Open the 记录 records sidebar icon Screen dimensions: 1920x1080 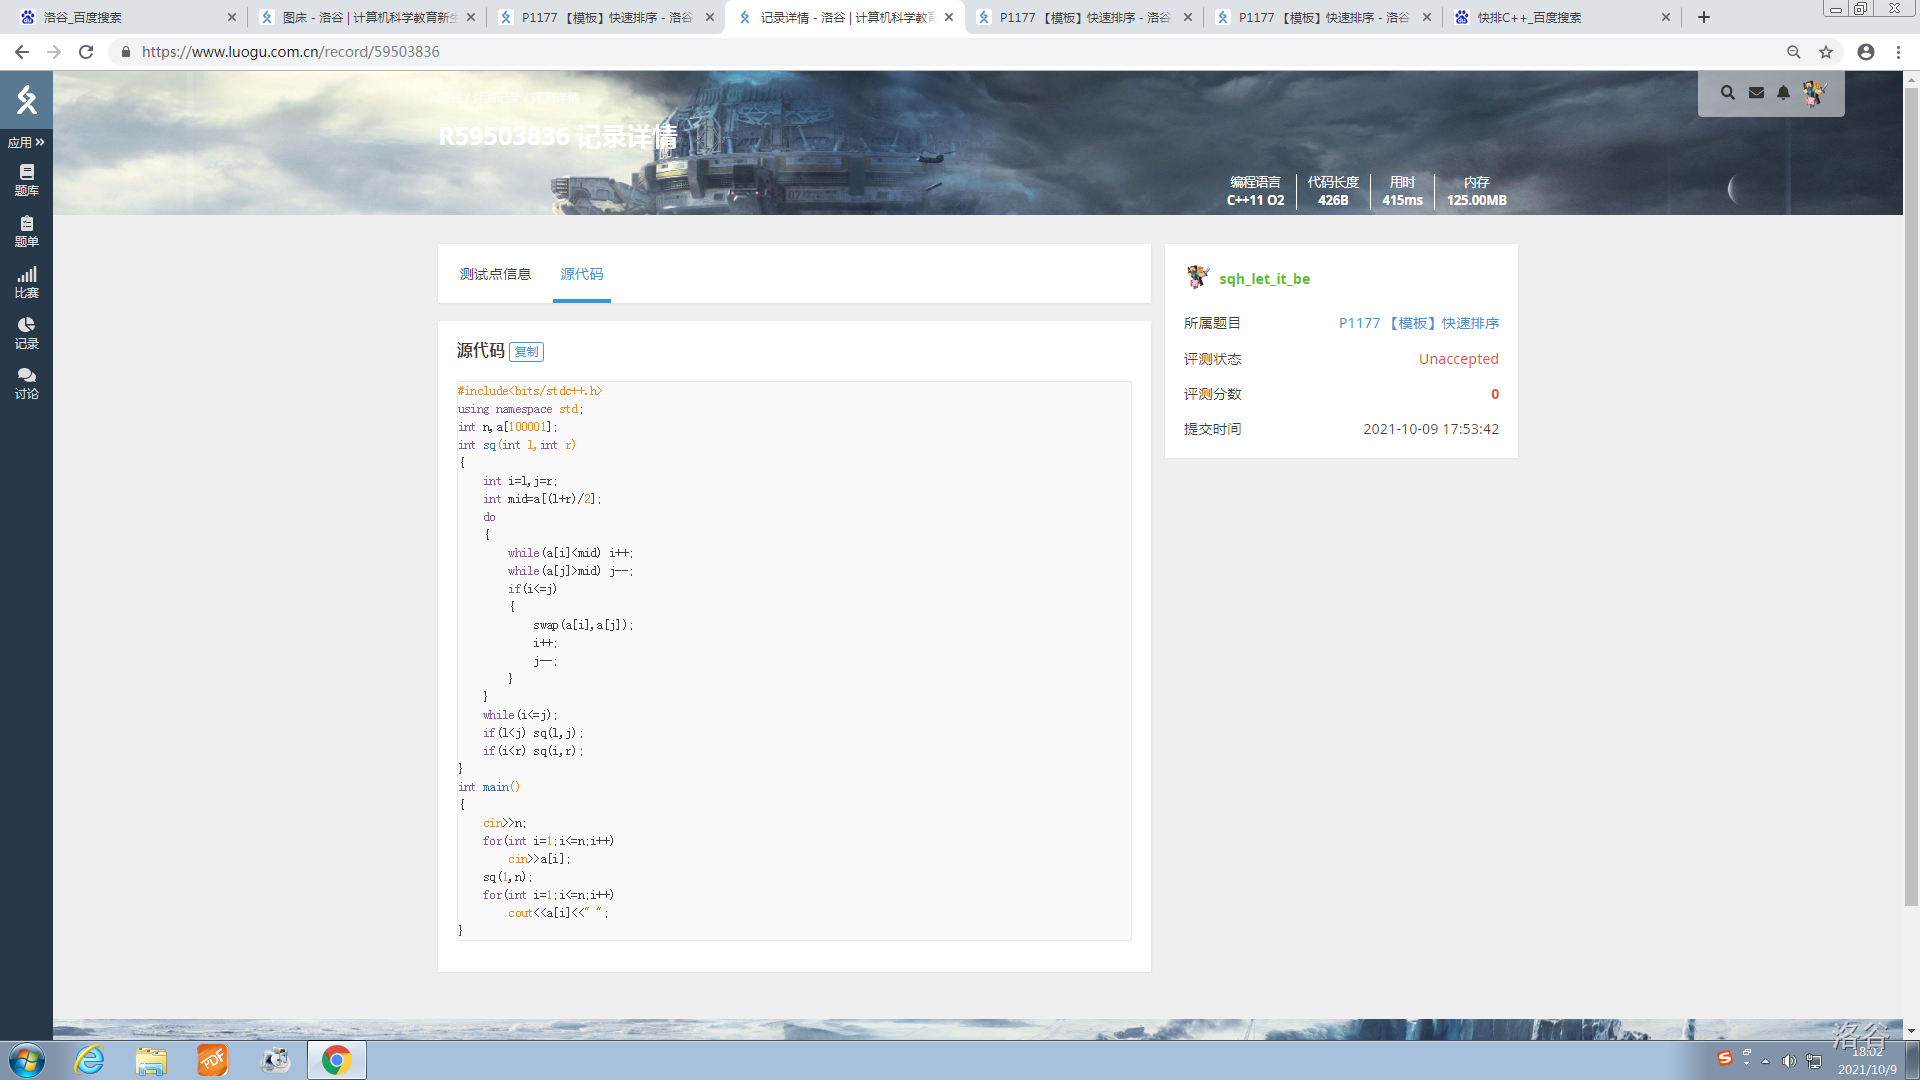tap(26, 334)
